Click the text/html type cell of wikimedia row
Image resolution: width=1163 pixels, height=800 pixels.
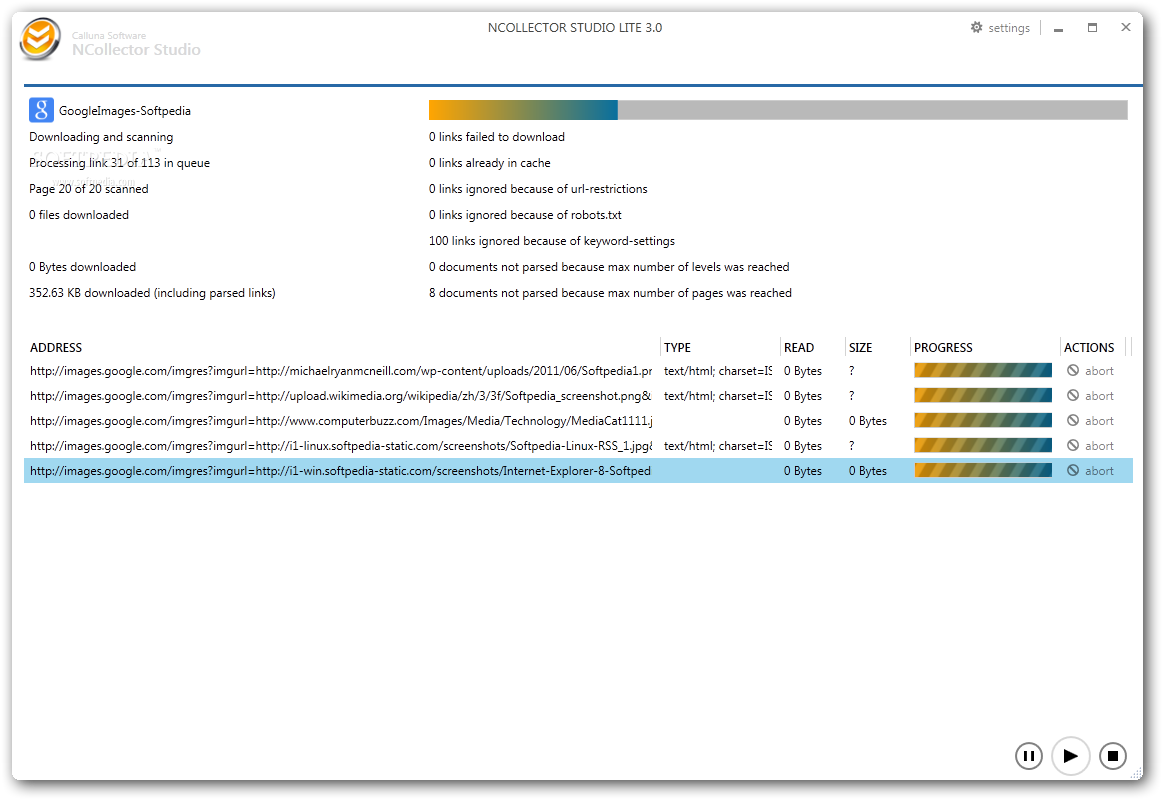click(718, 396)
